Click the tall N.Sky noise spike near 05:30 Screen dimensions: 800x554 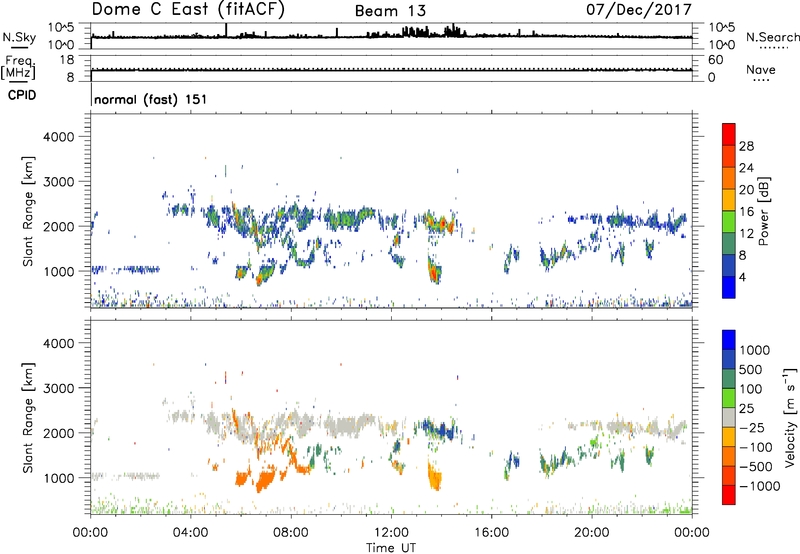click(226, 30)
